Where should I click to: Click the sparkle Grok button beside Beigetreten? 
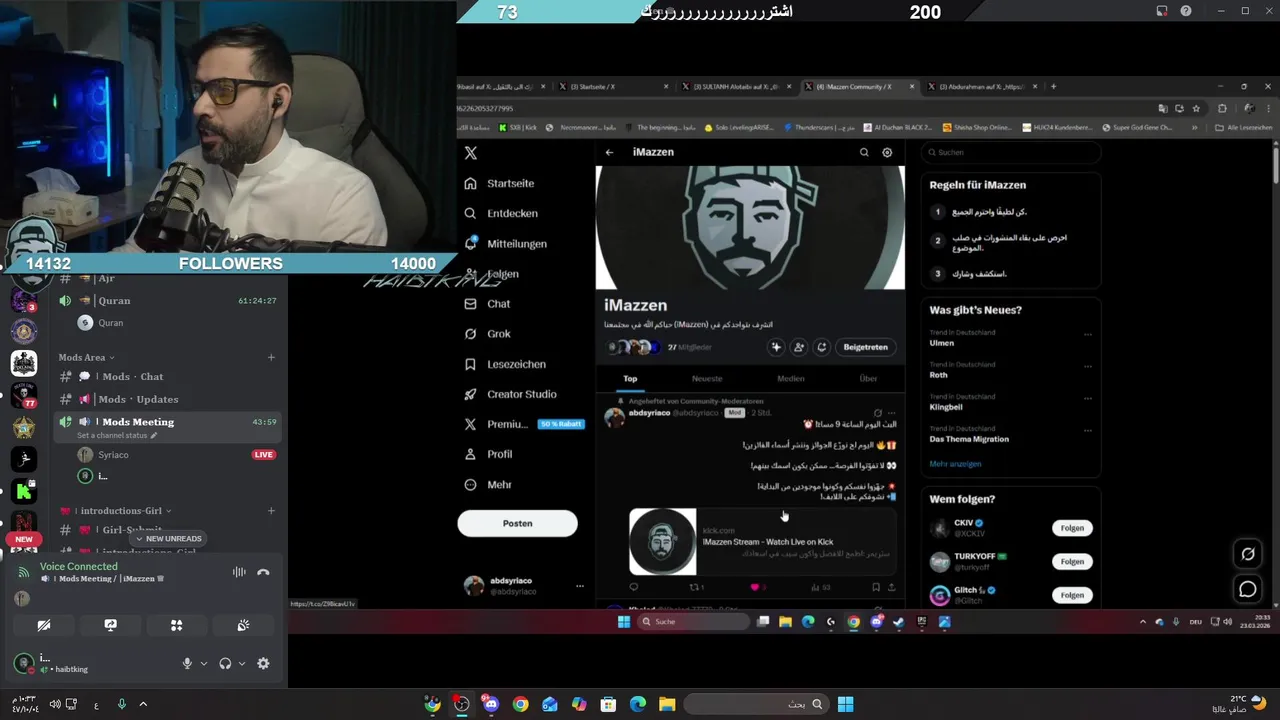tap(776, 347)
